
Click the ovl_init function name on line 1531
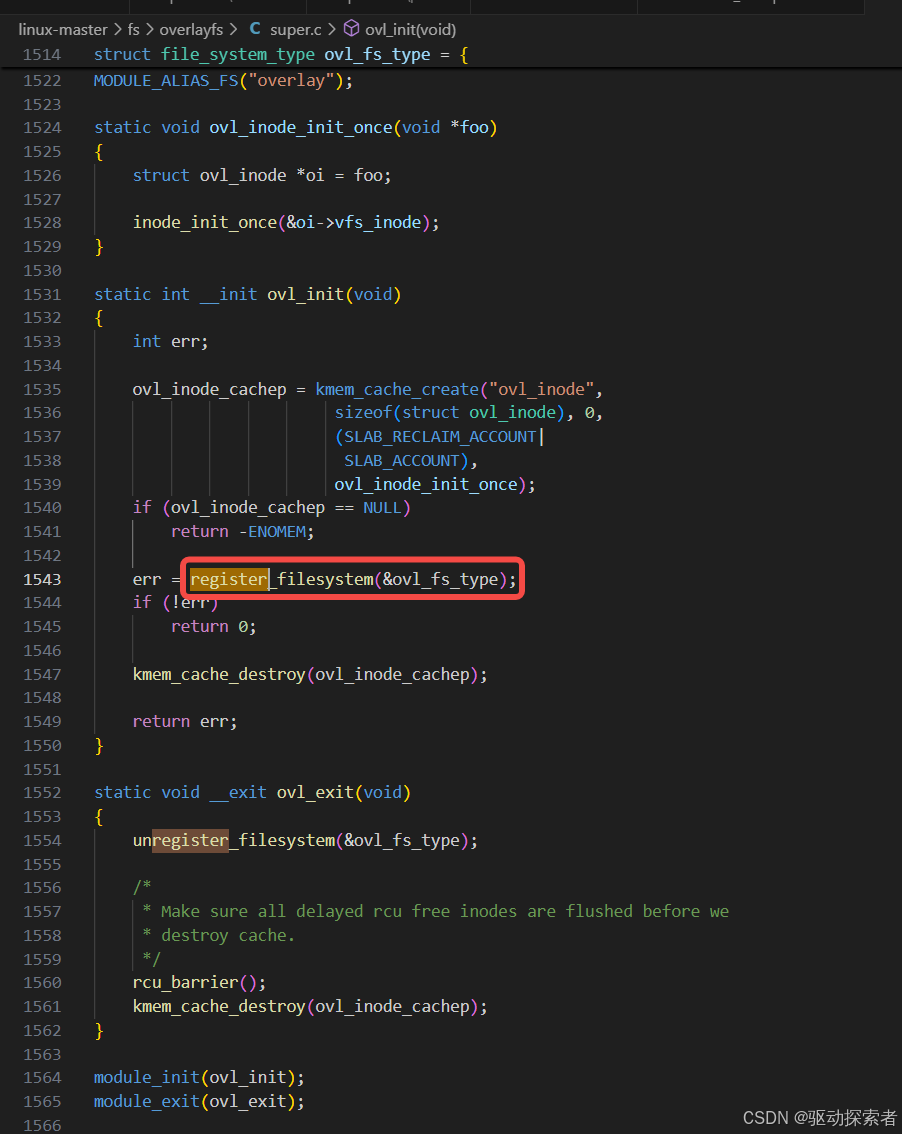click(305, 294)
